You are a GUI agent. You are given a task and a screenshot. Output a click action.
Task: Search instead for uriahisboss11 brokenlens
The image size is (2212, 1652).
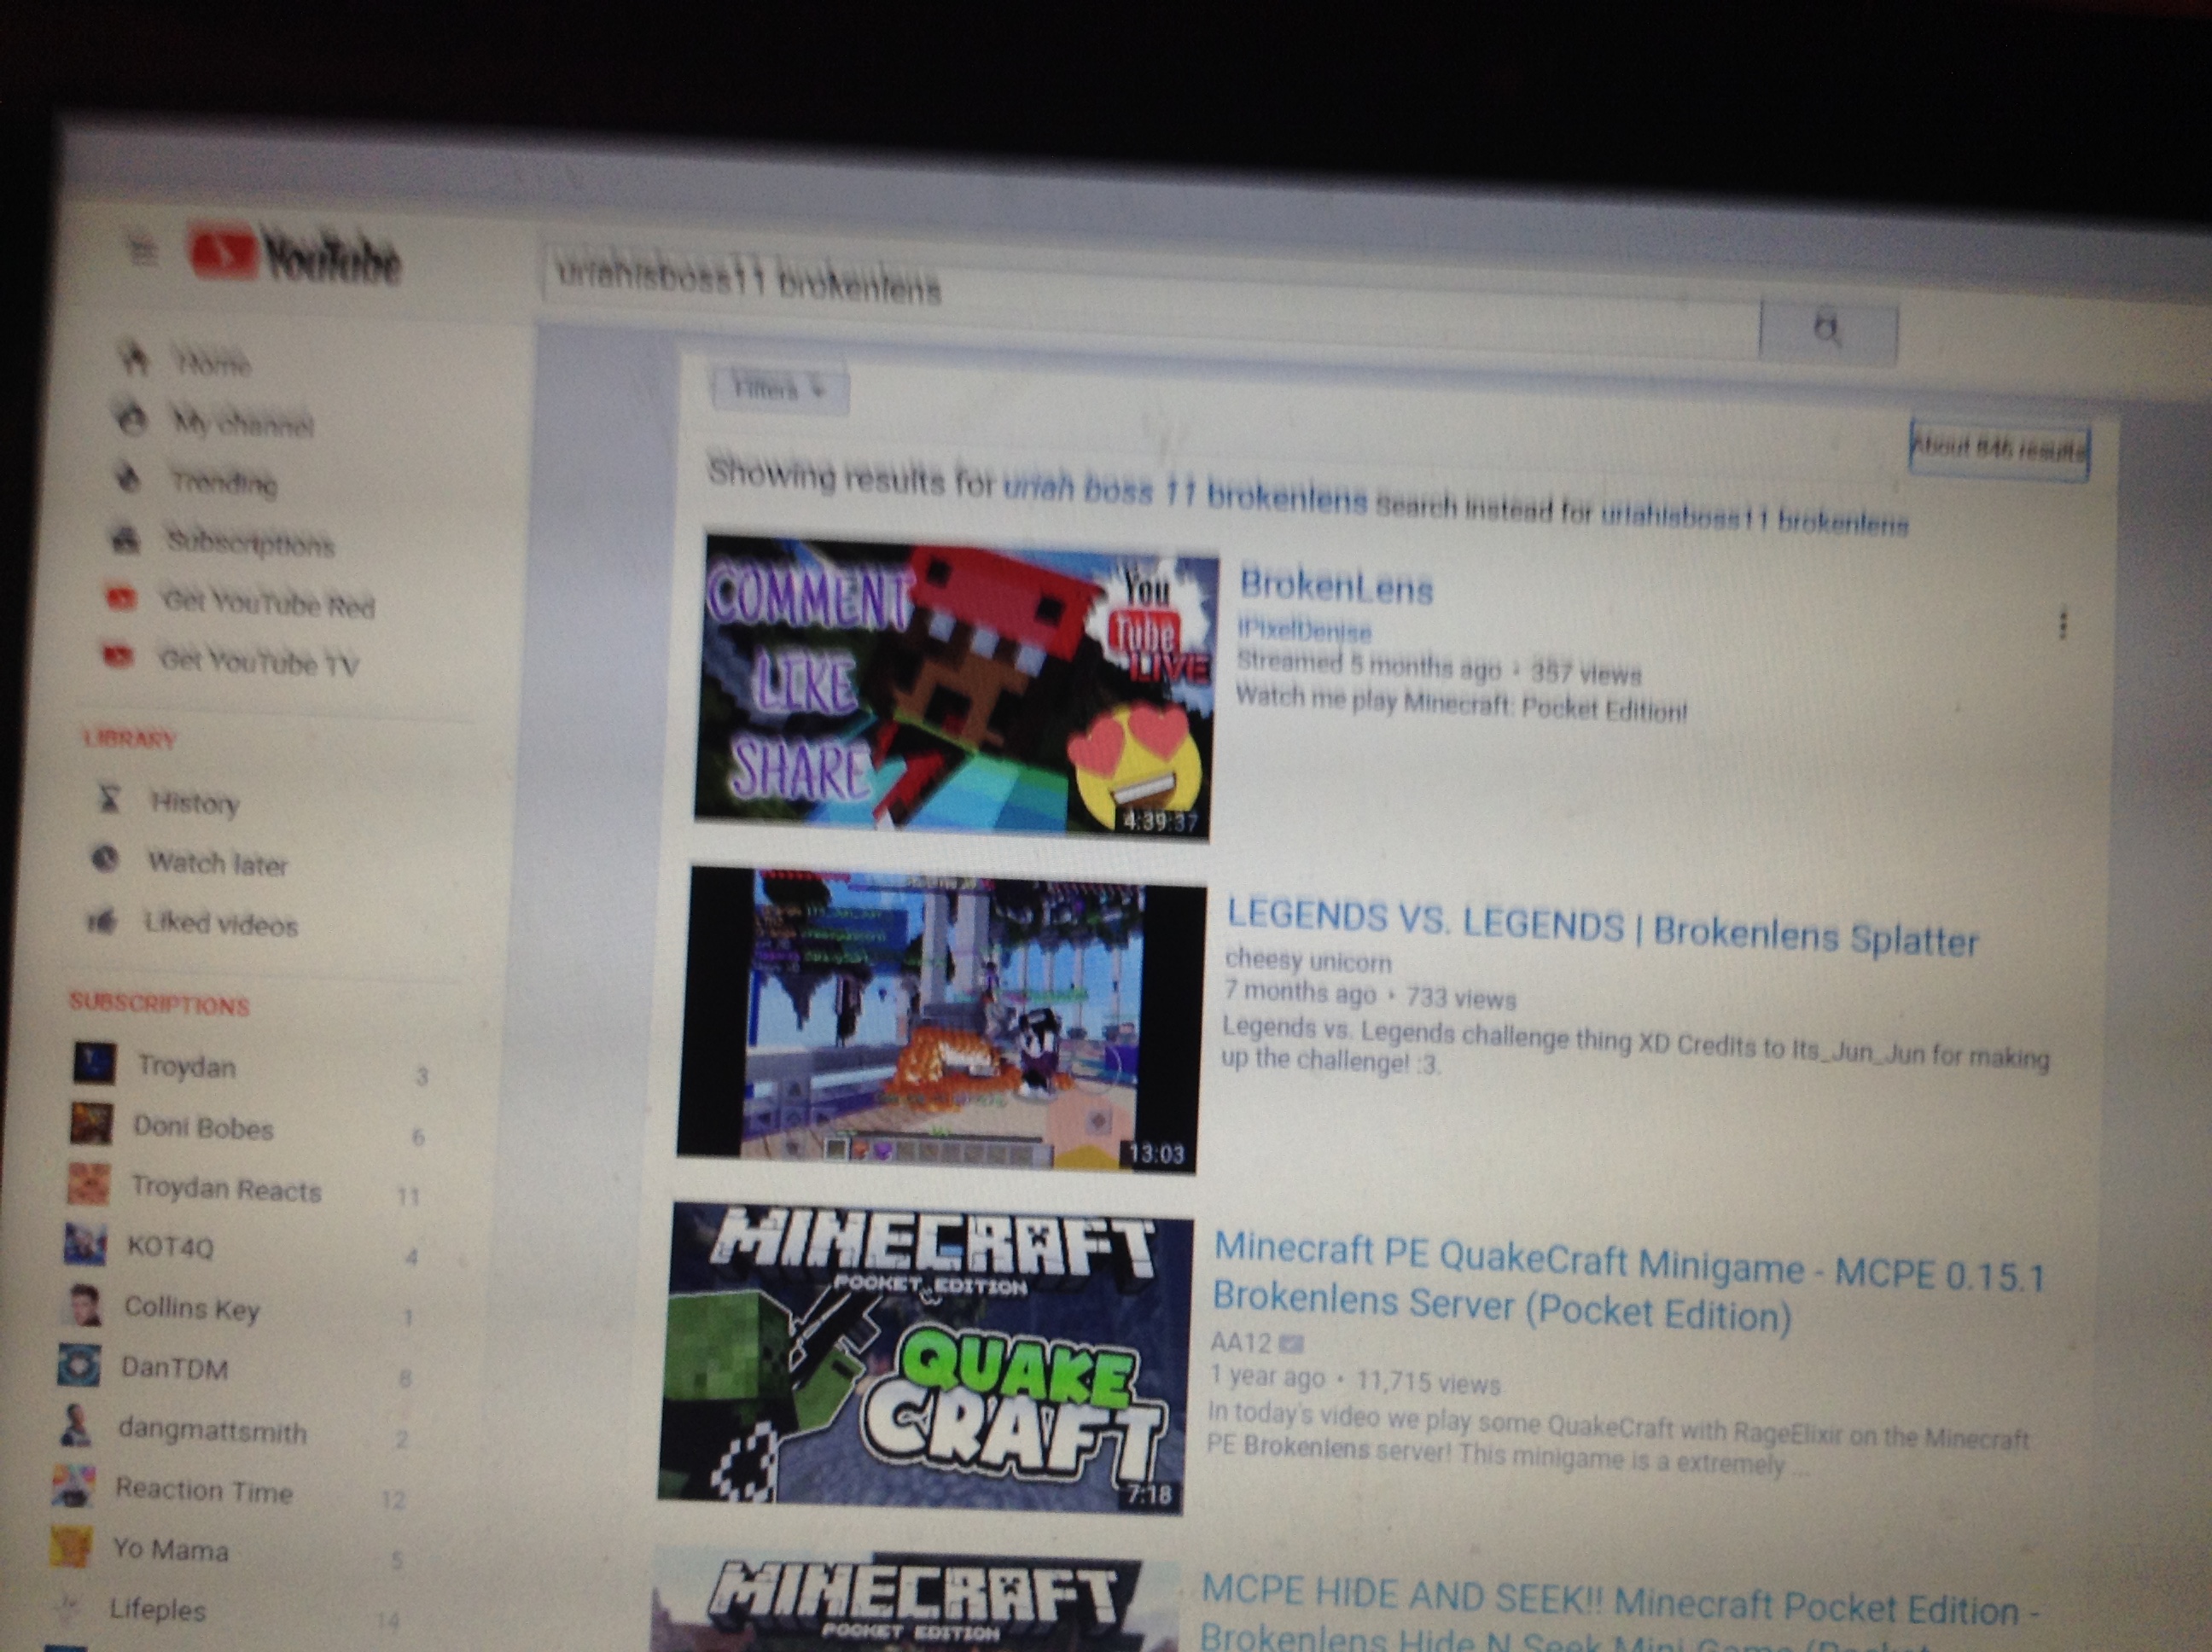pos(1754,519)
